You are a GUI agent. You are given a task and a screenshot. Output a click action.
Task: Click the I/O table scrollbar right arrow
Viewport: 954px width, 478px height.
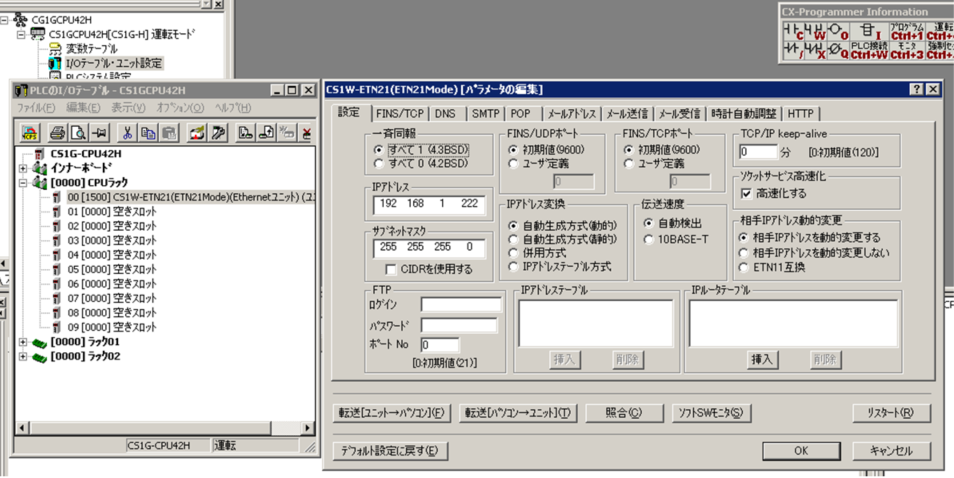(307, 428)
